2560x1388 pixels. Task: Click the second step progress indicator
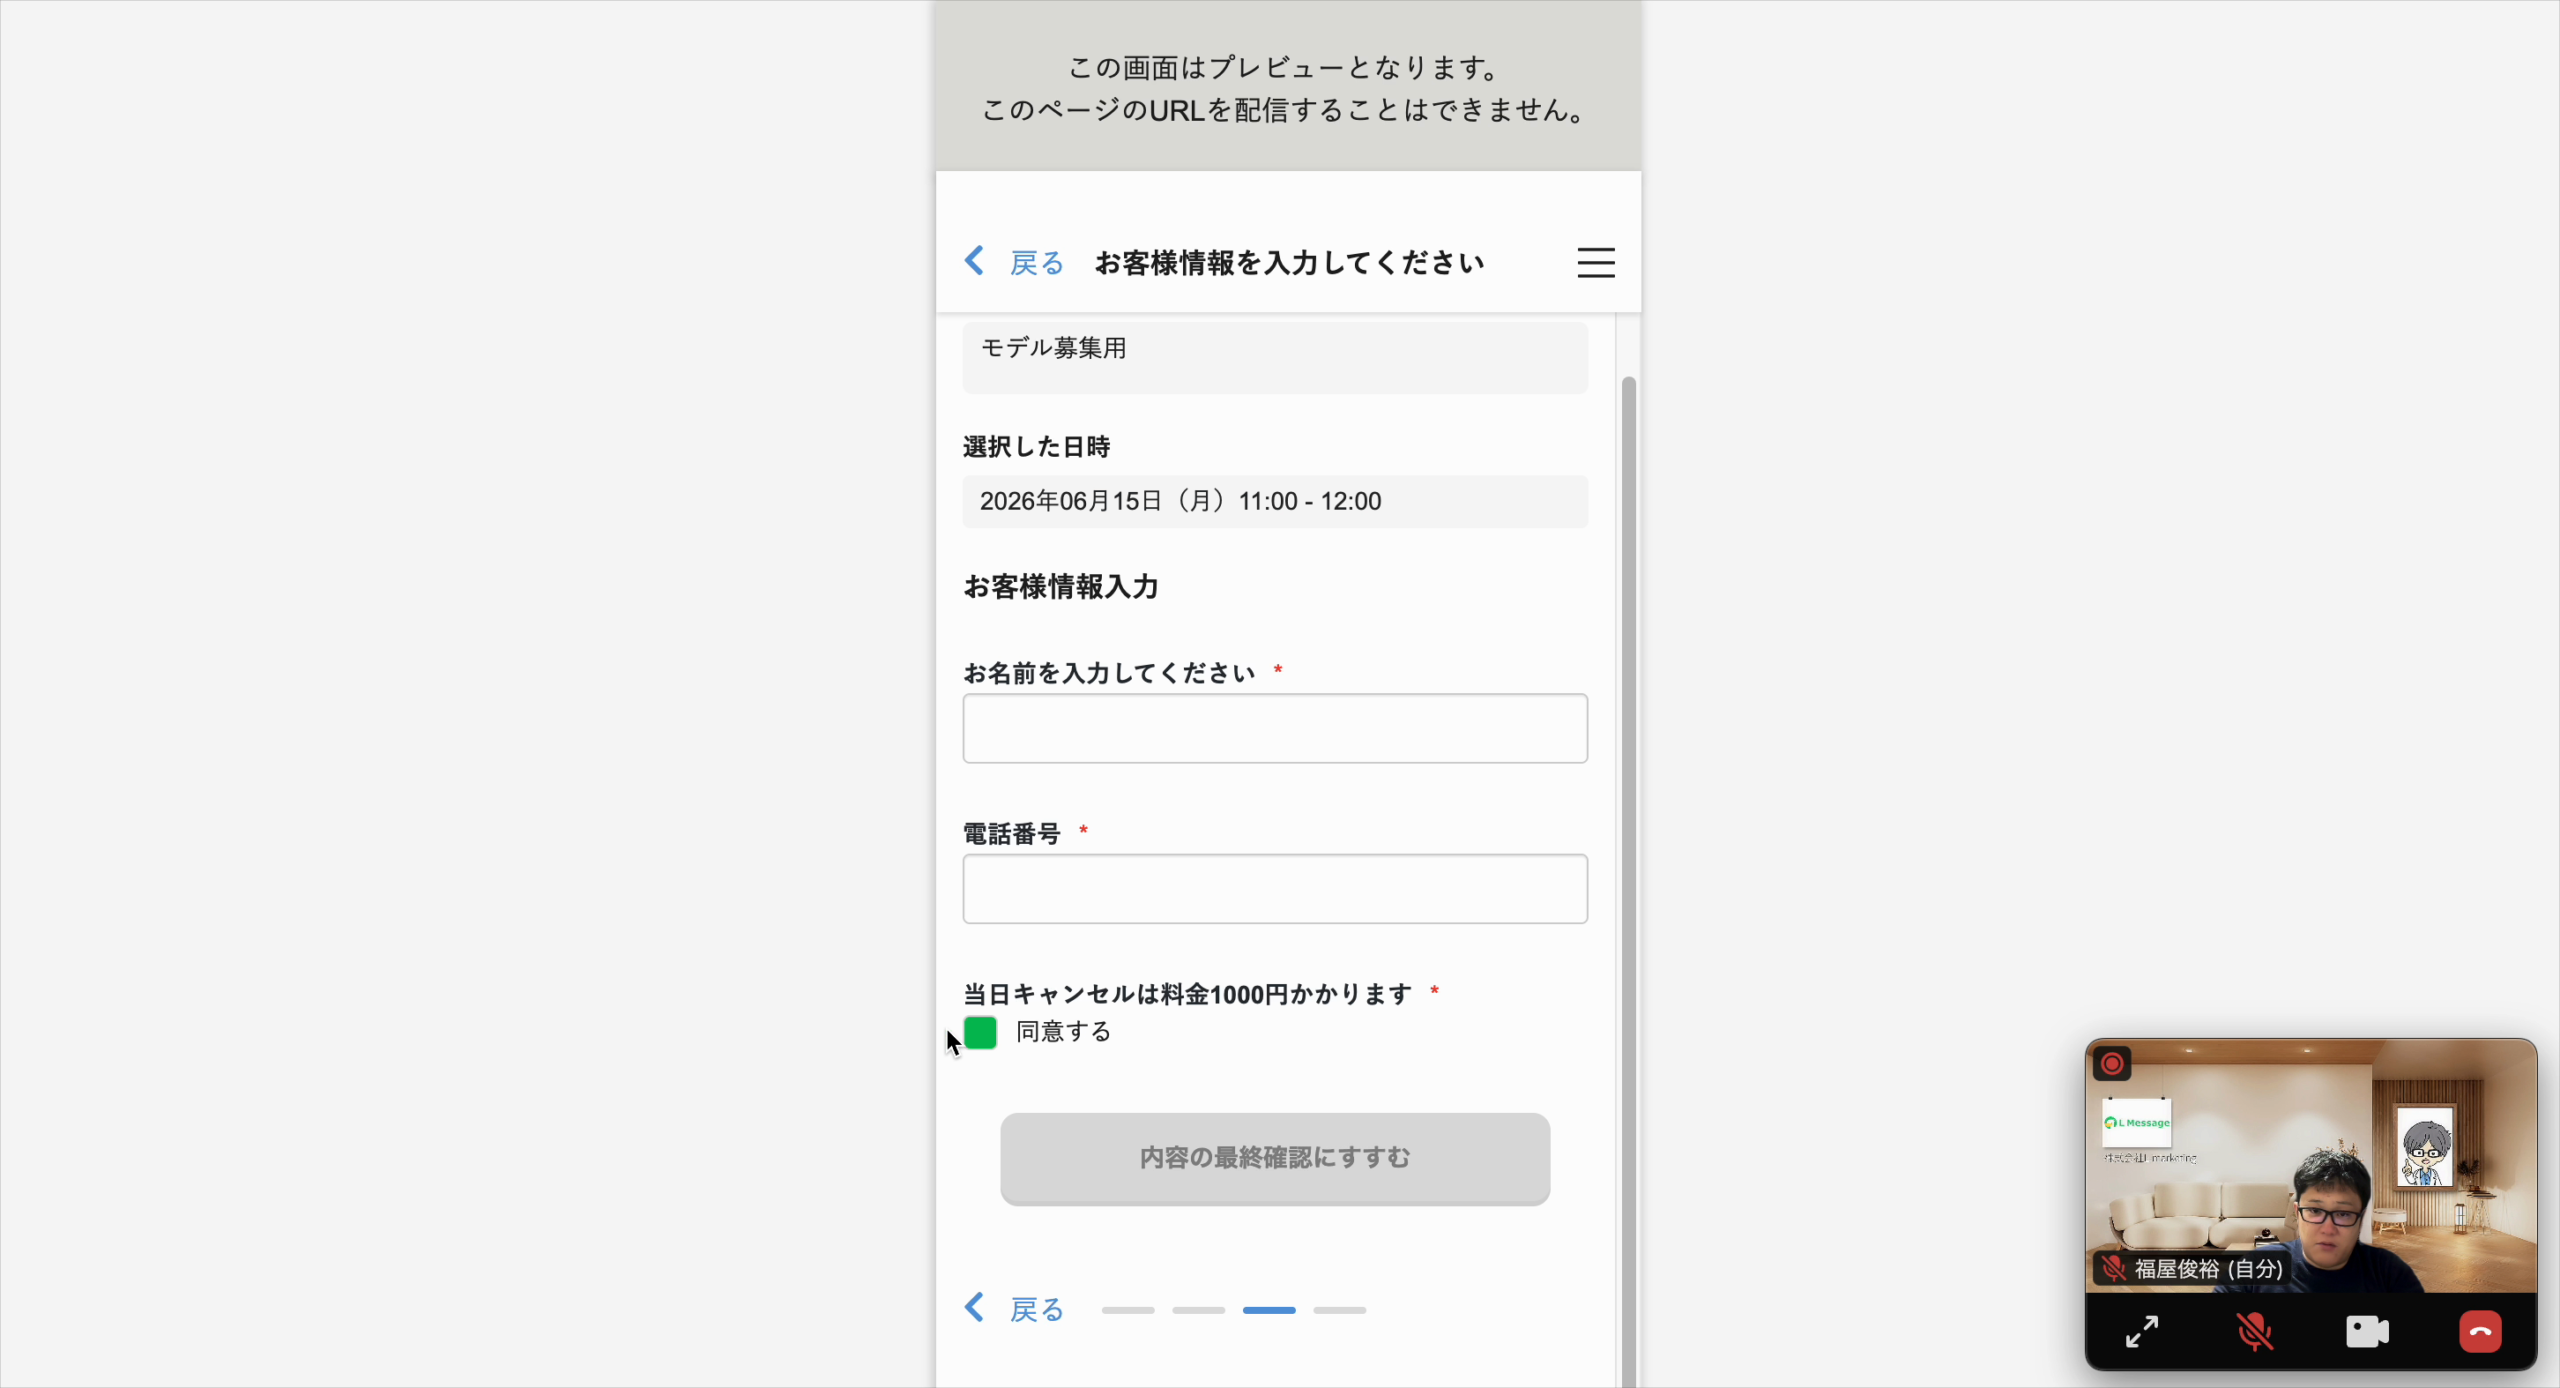tap(1199, 1310)
